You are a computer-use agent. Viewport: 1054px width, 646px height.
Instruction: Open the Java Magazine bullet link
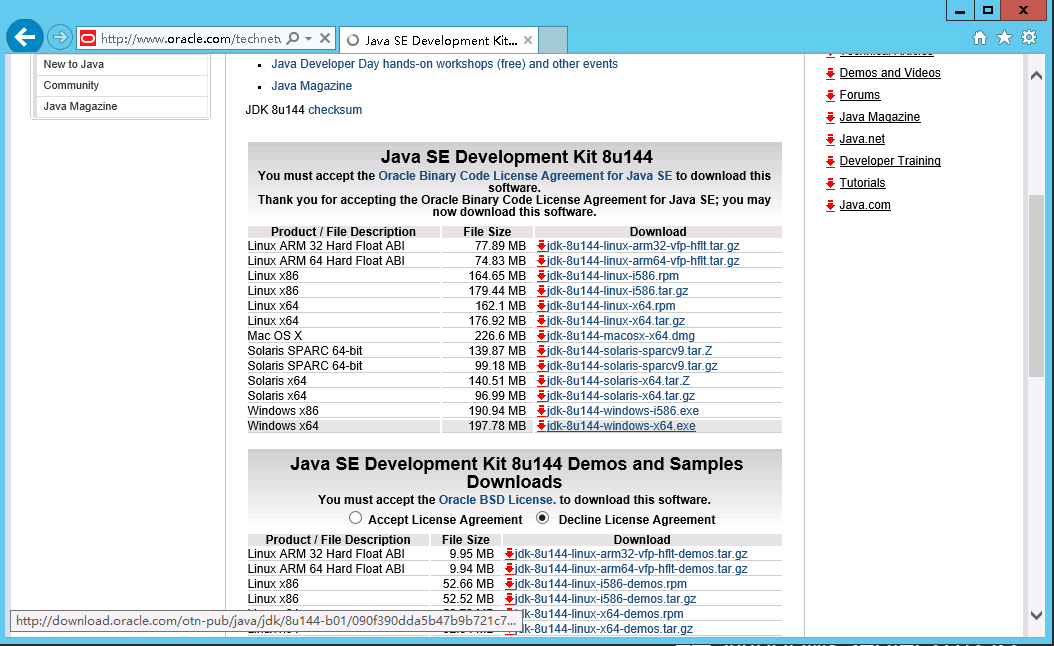pos(311,86)
